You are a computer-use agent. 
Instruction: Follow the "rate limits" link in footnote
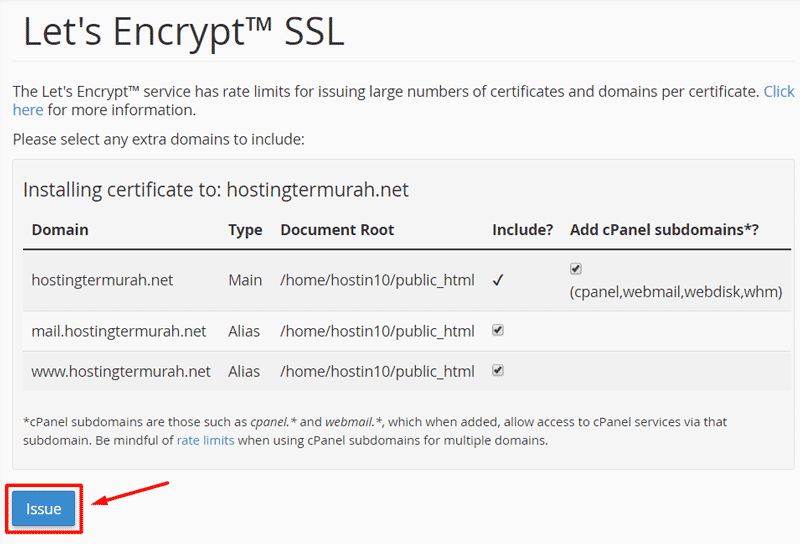click(x=205, y=440)
